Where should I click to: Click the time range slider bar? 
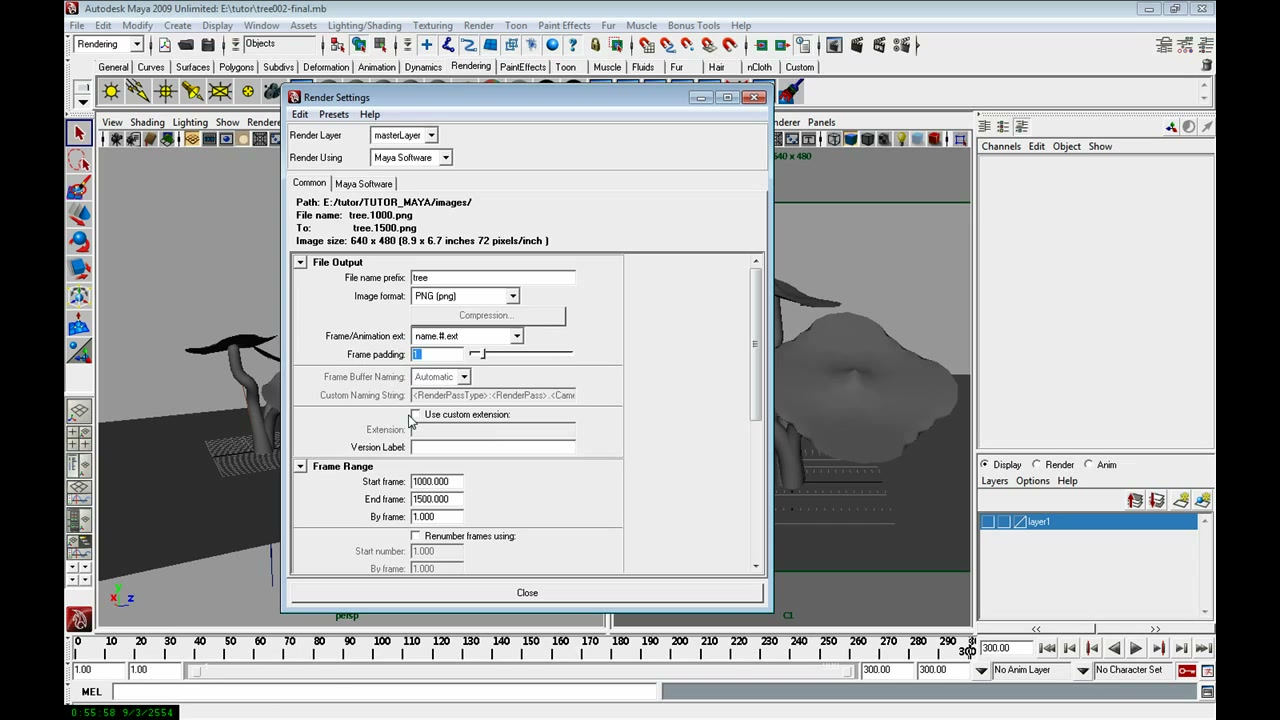click(520, 670)
